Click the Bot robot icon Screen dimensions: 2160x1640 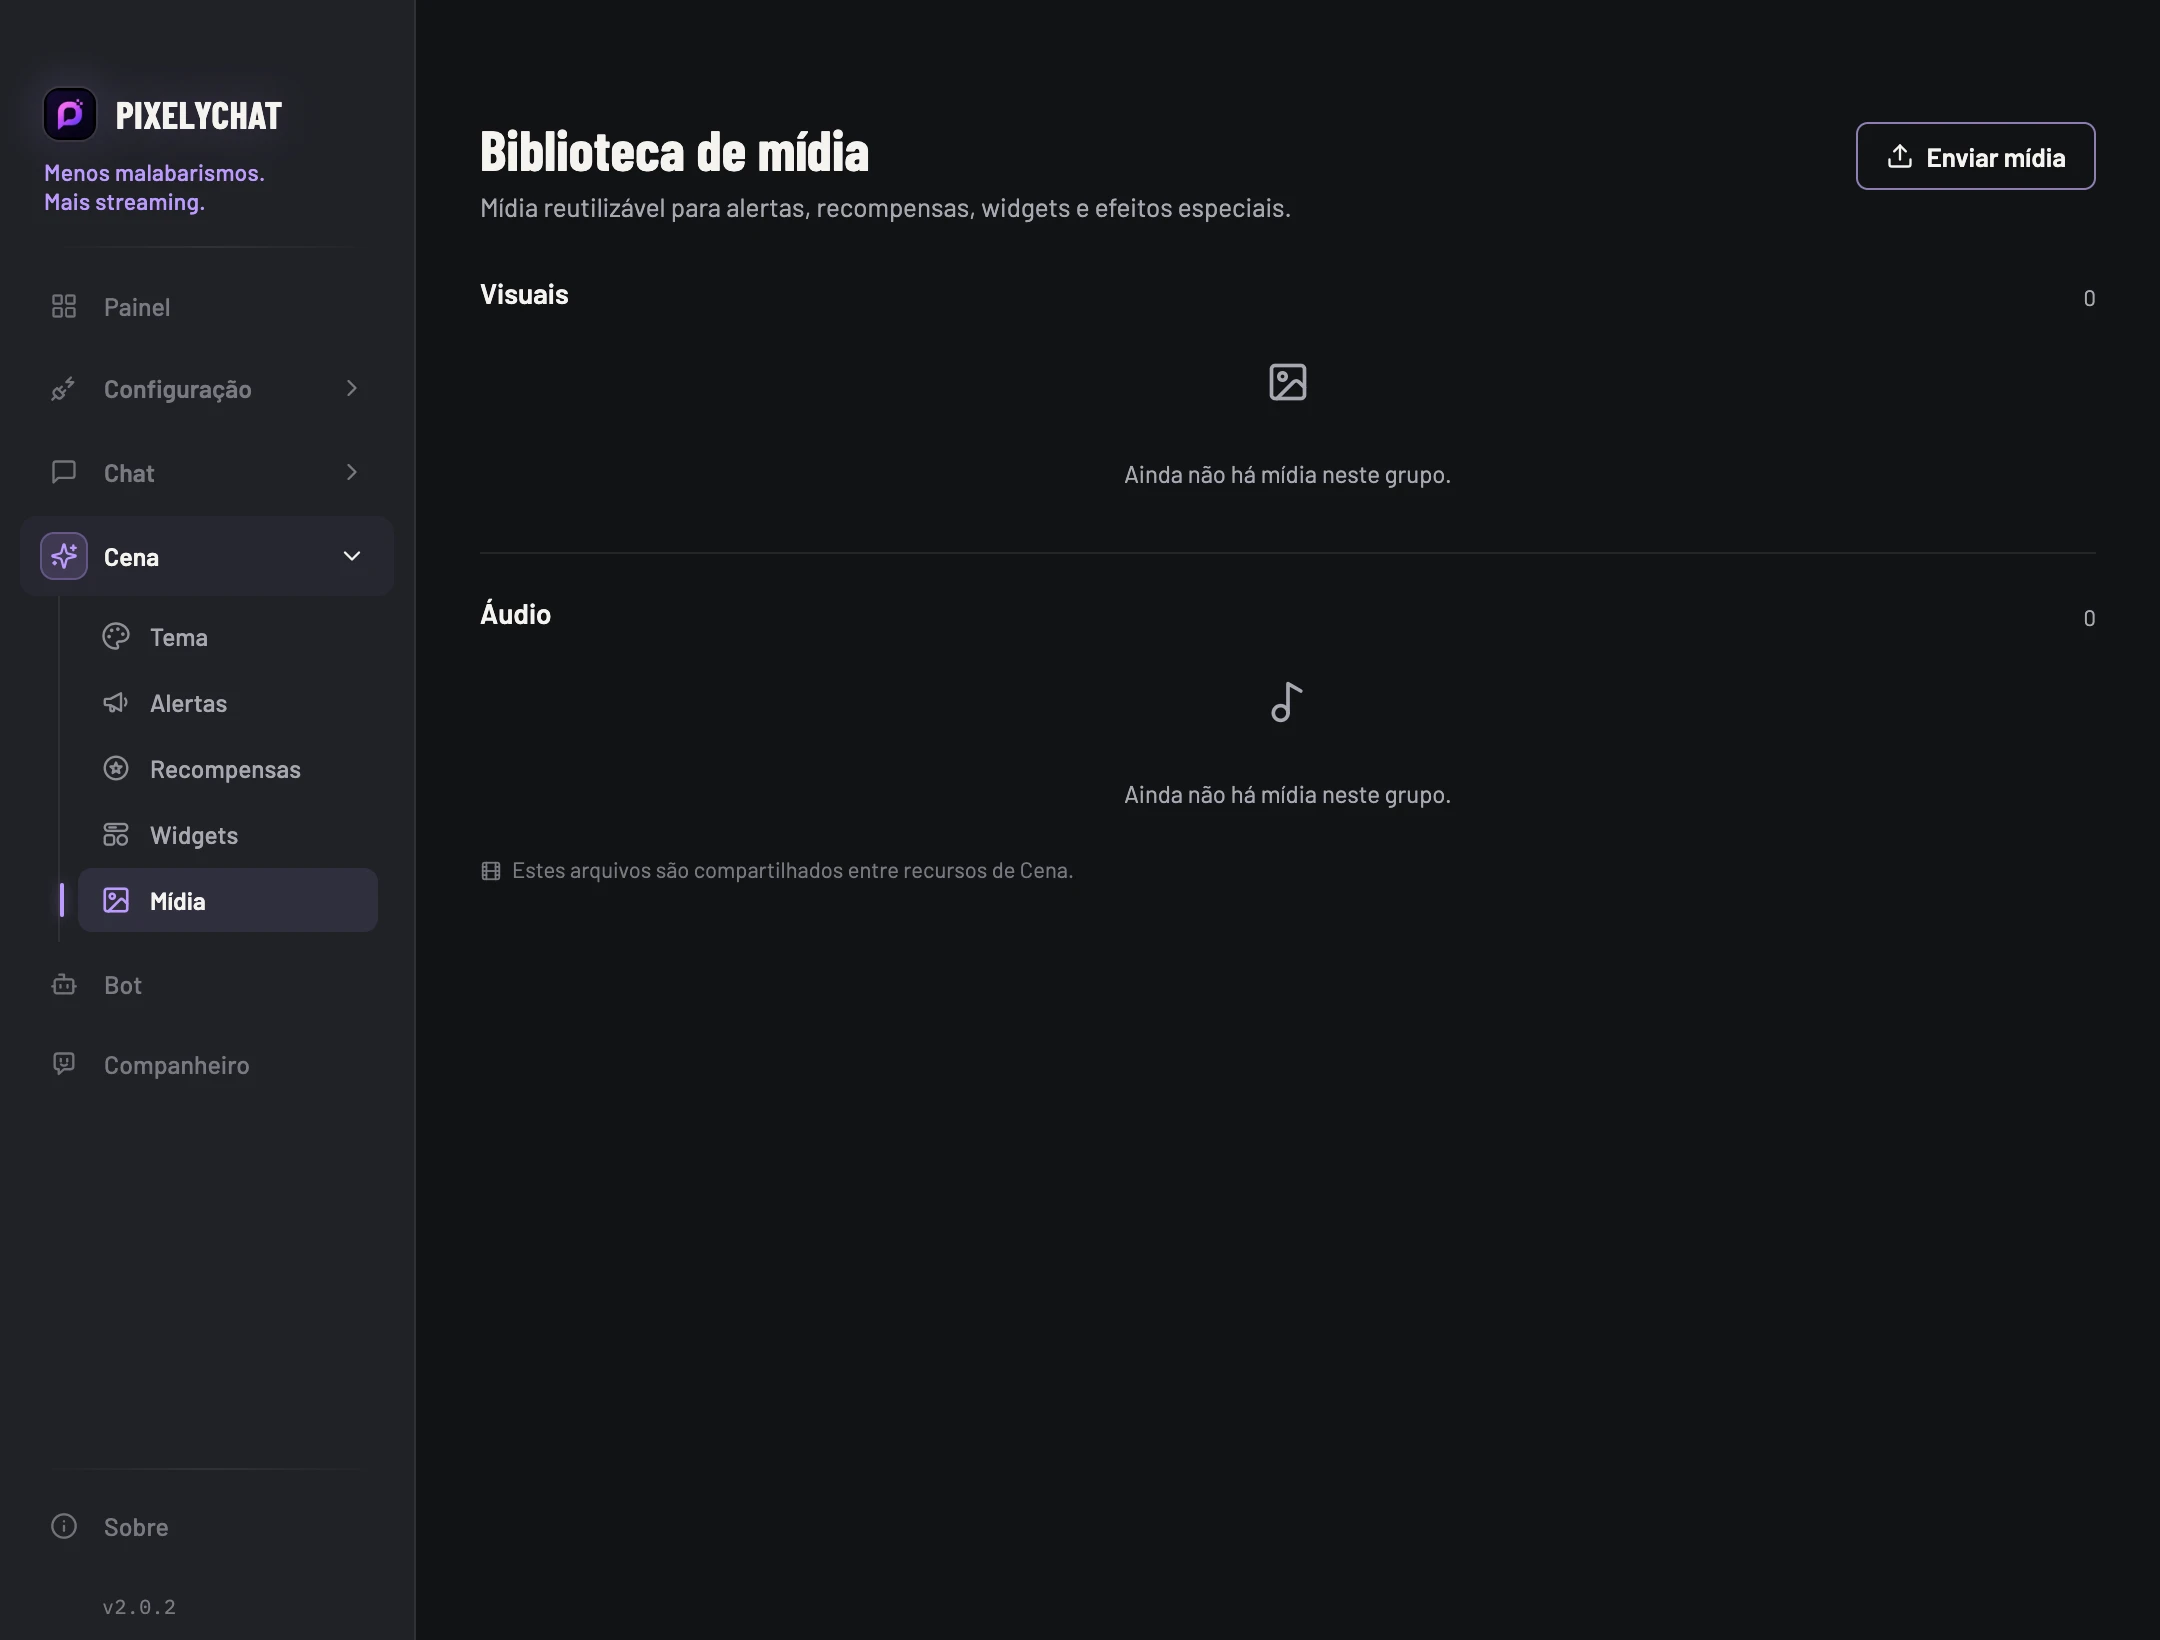click(x=64, y=984)
